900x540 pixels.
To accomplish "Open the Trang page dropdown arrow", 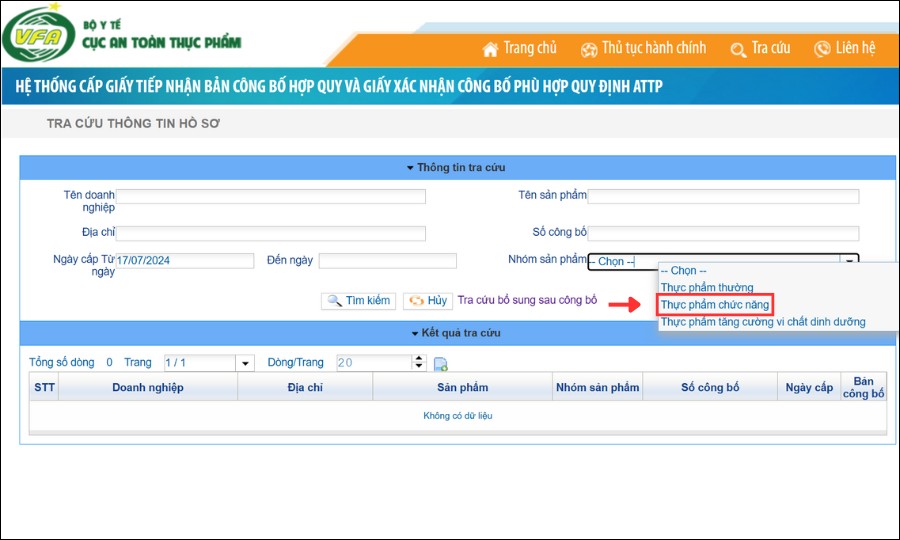I will (245, 363).
